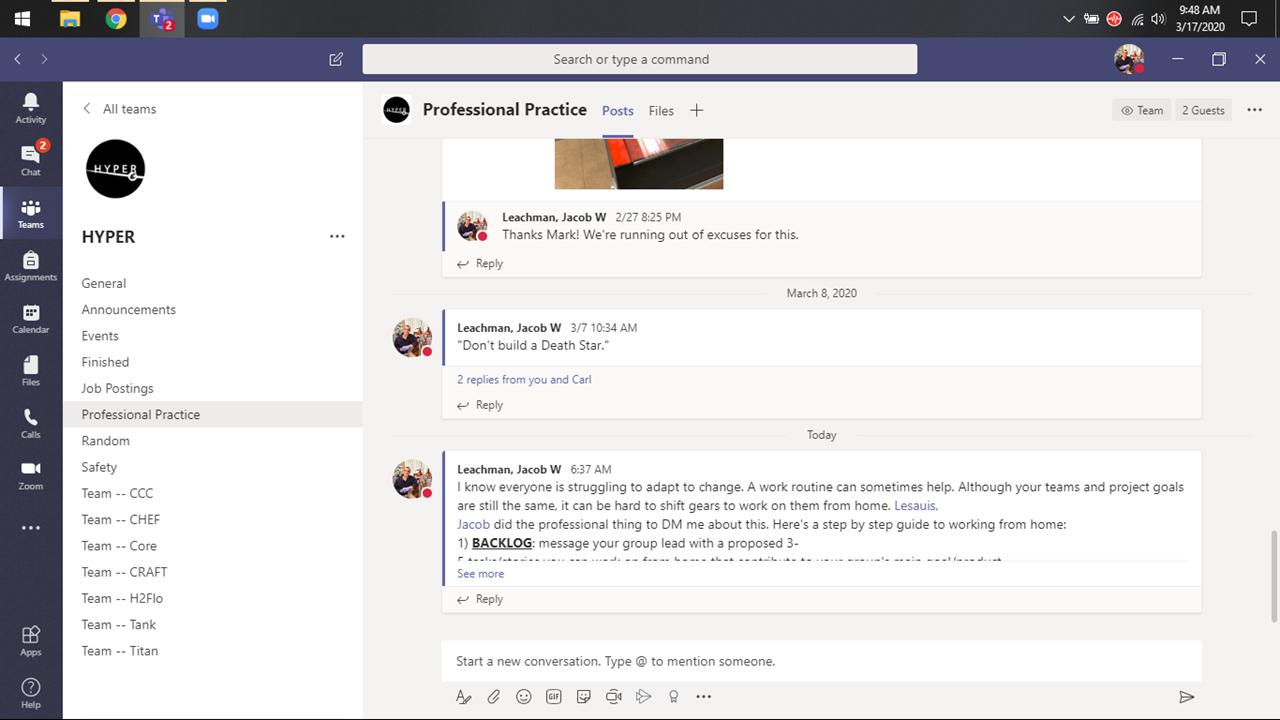Click the send message arrow icon
This screenshot has width=1280, height=720.
coord(1186,697)
